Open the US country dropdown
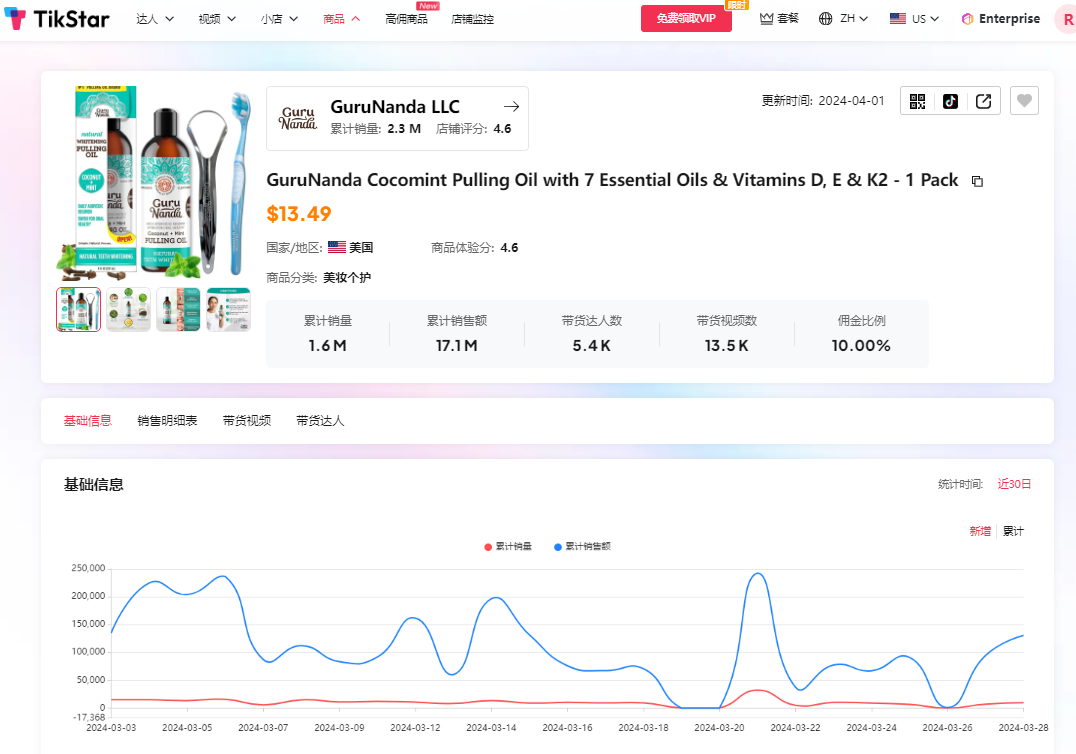Image resolution: width=1076 pixels, height=754 pixels. 926,19
